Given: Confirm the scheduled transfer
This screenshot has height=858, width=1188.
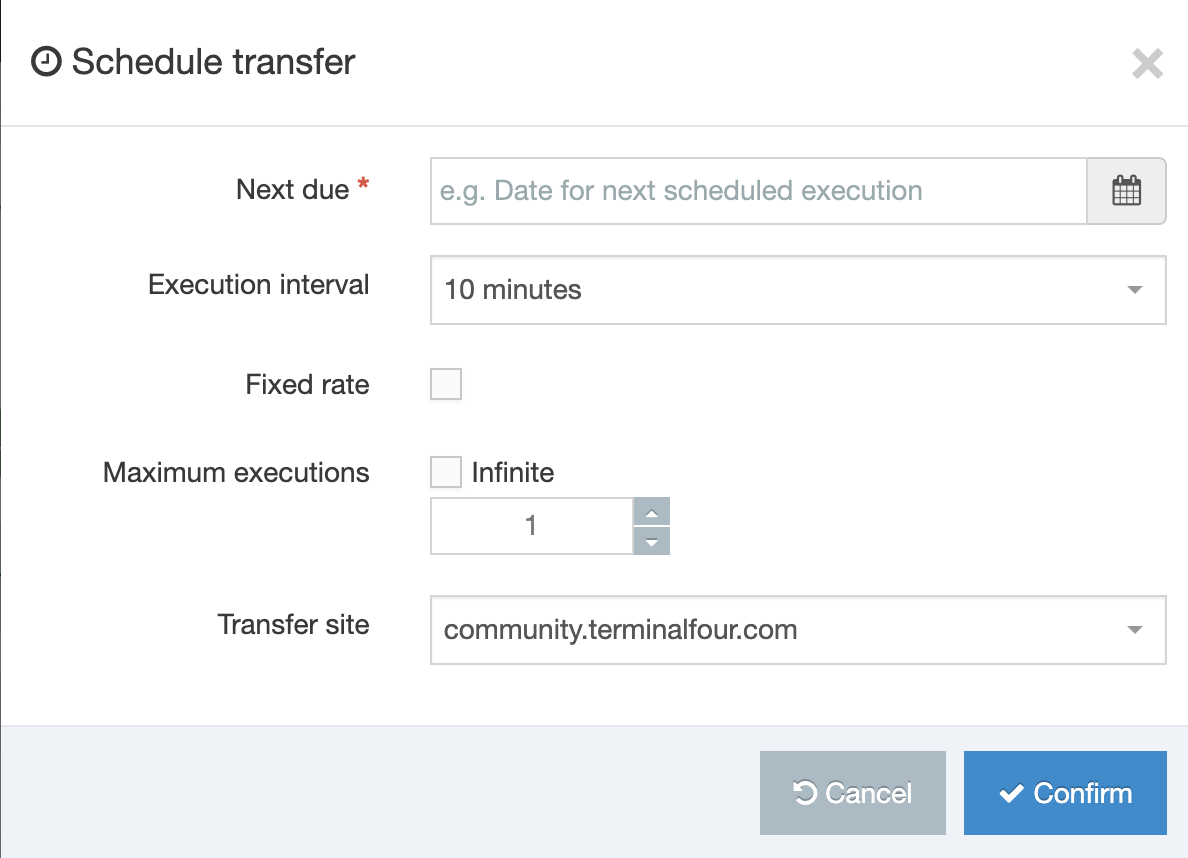Looking at the screenshot, I should point(1065,793).
